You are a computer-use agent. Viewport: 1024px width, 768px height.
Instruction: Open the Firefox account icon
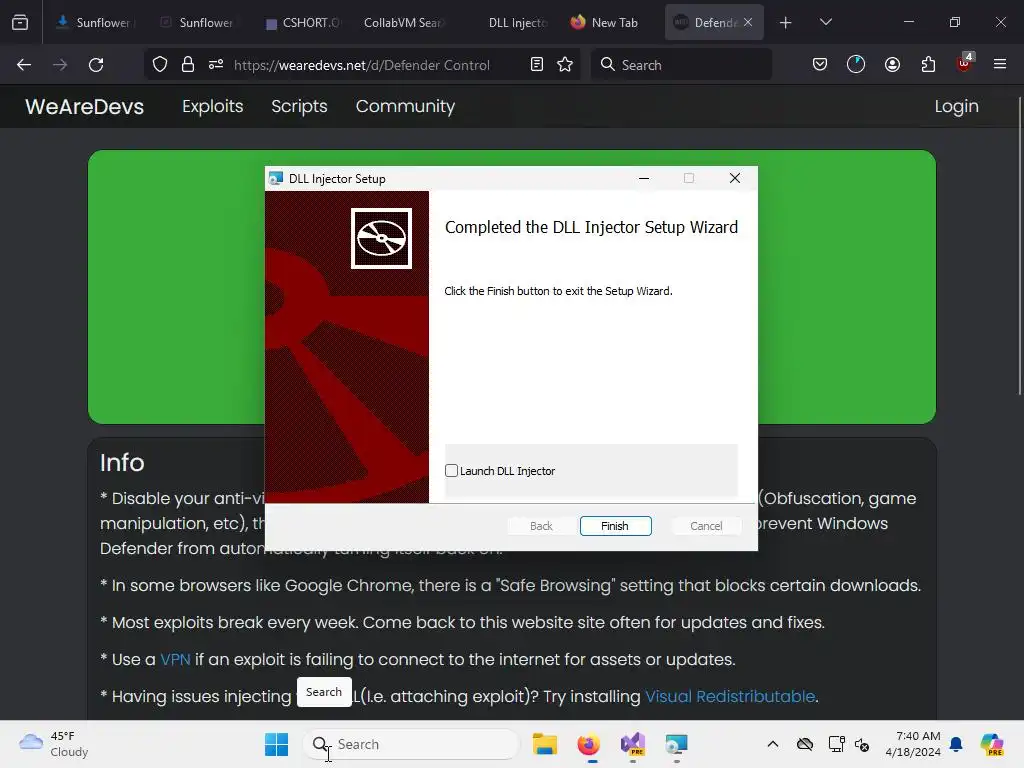(x=893, y=65)
